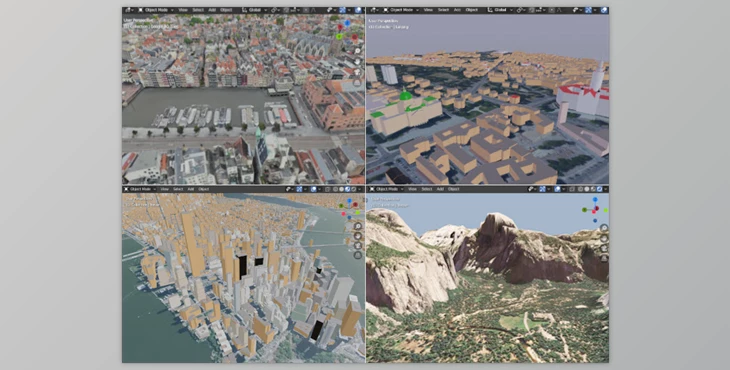The width and height of the screenshot is (730, 370).
Task: Click green Y axis of harbor viewport gizmo
Action: tap(339, 36)
